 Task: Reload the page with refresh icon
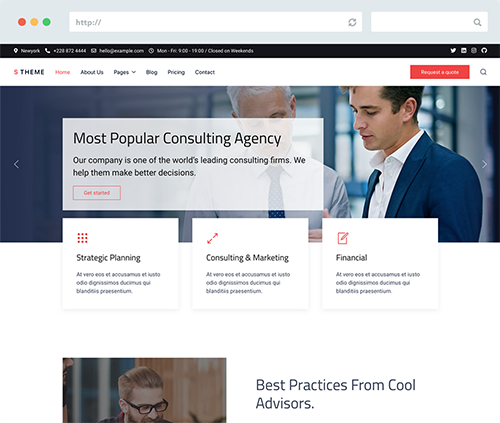point(352,22)
